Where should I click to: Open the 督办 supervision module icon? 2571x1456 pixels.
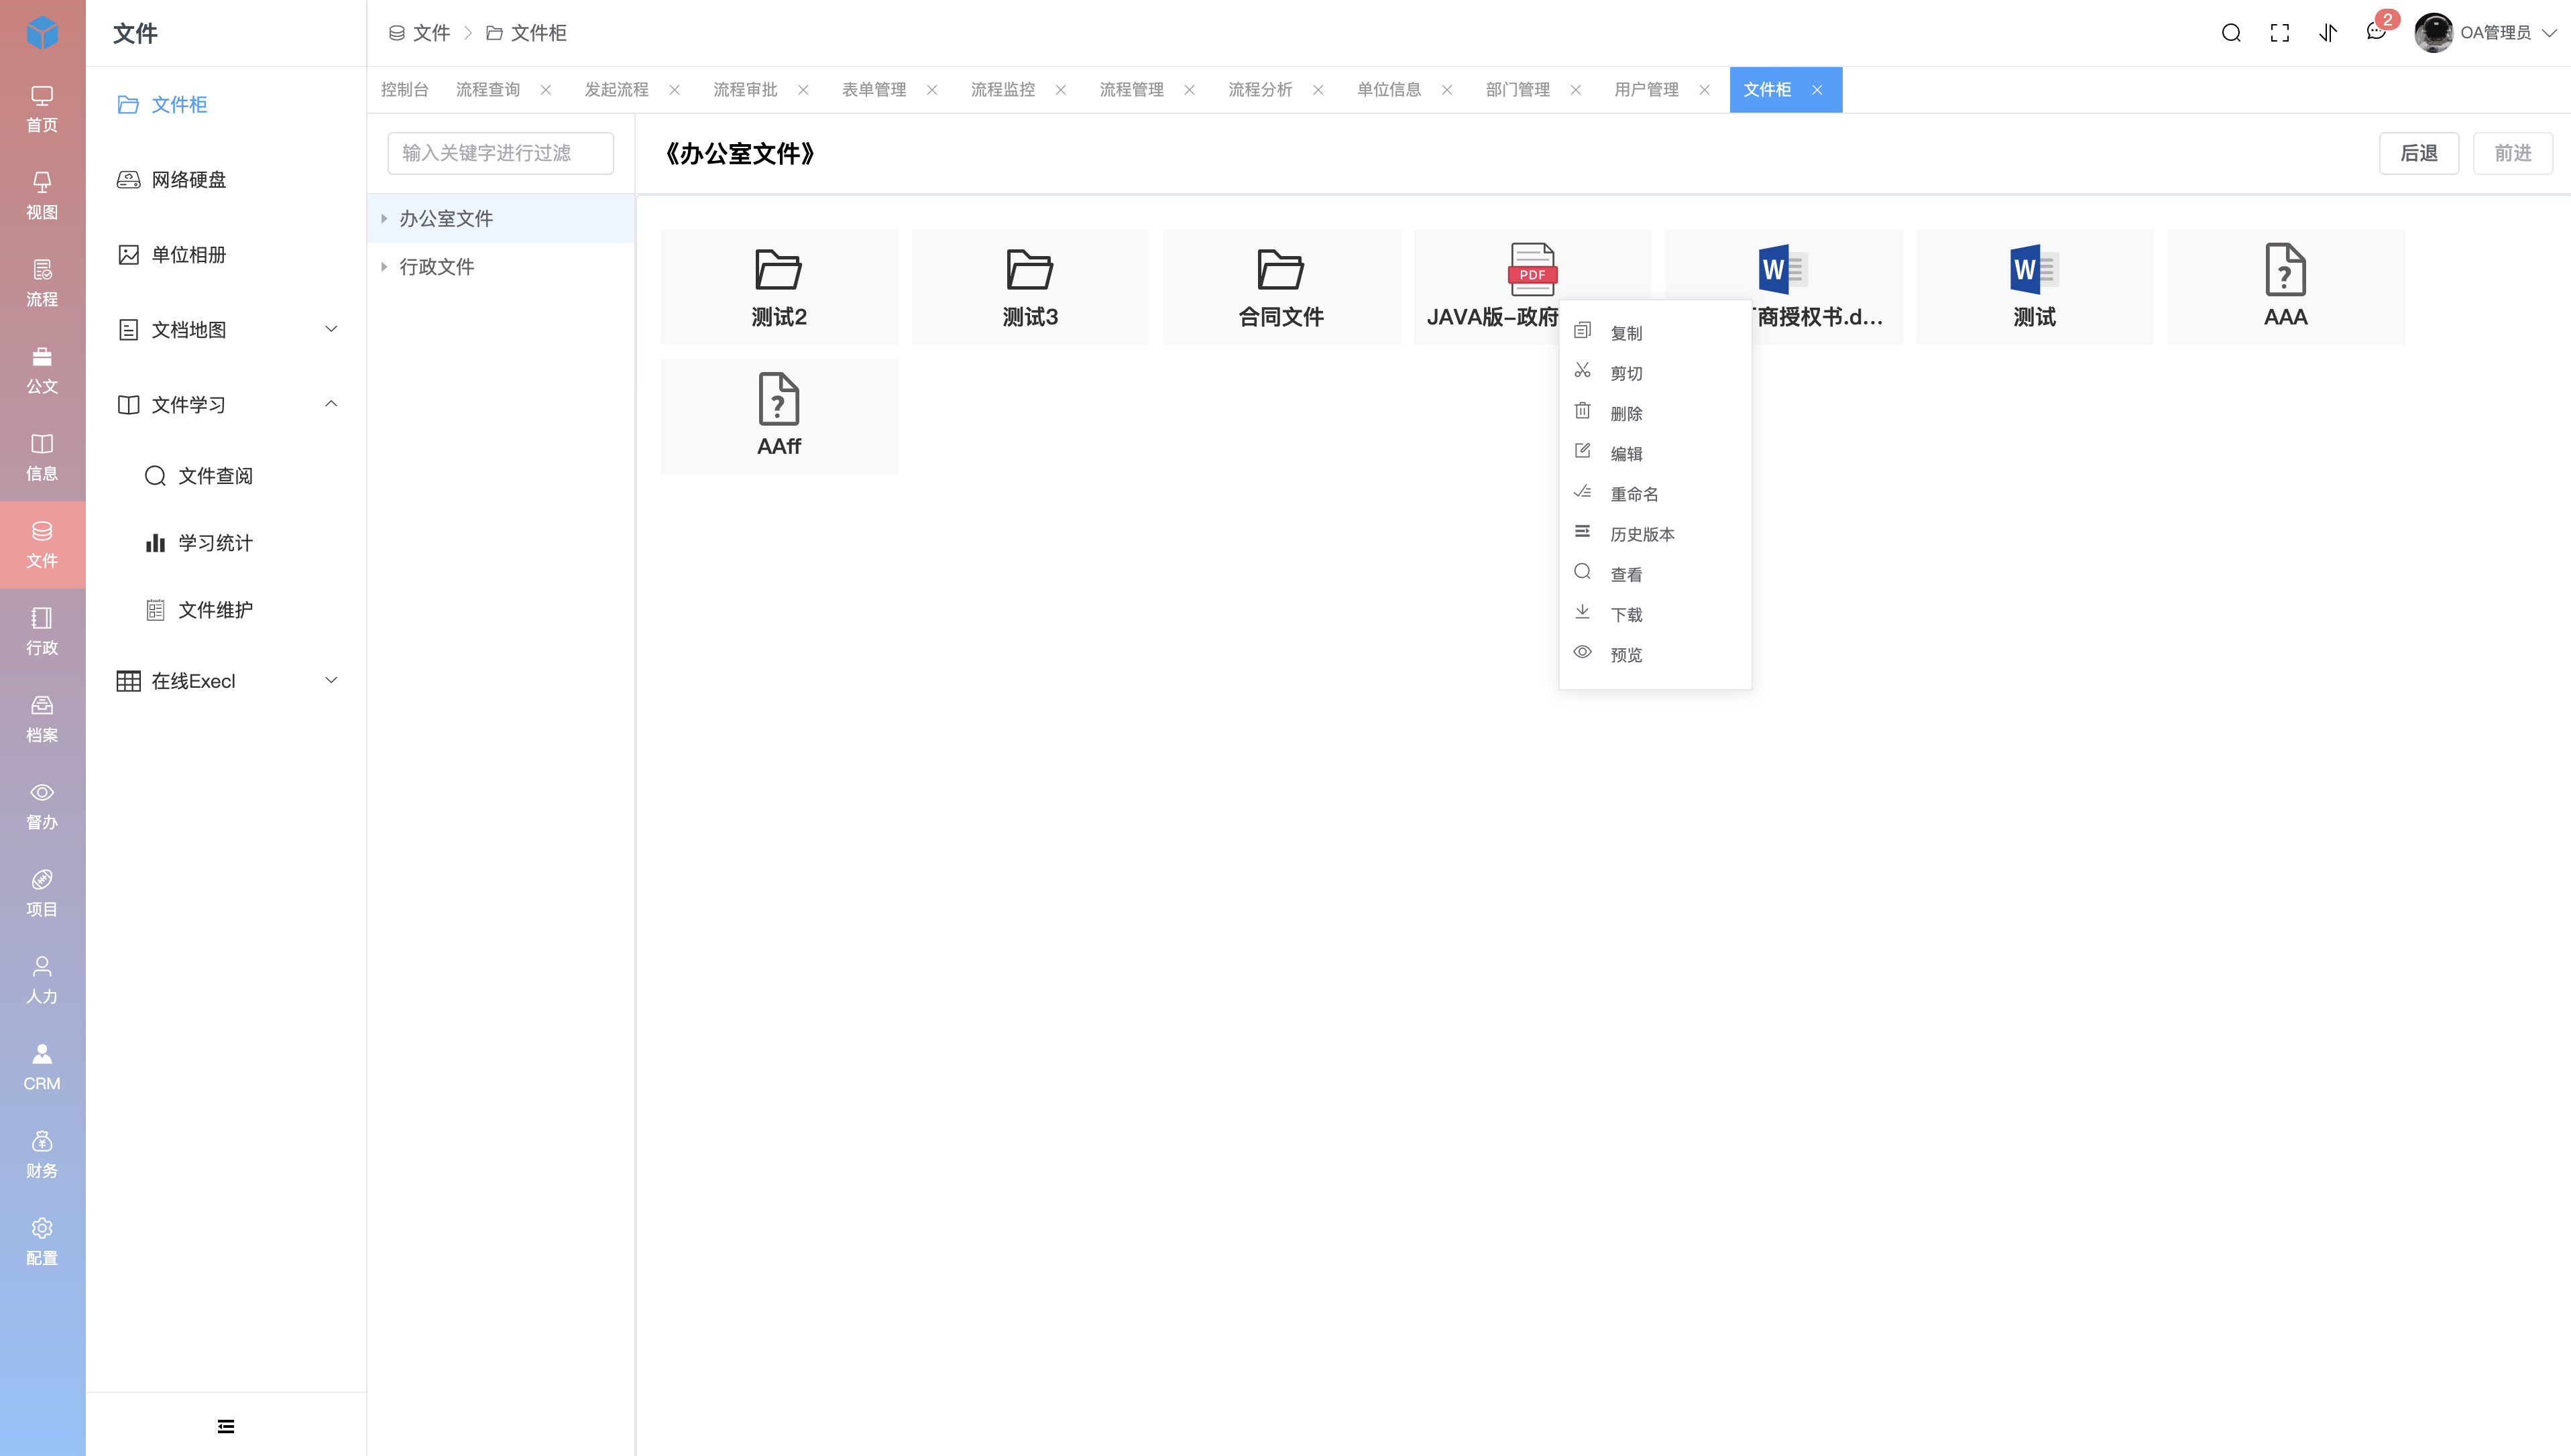[42, 806]
